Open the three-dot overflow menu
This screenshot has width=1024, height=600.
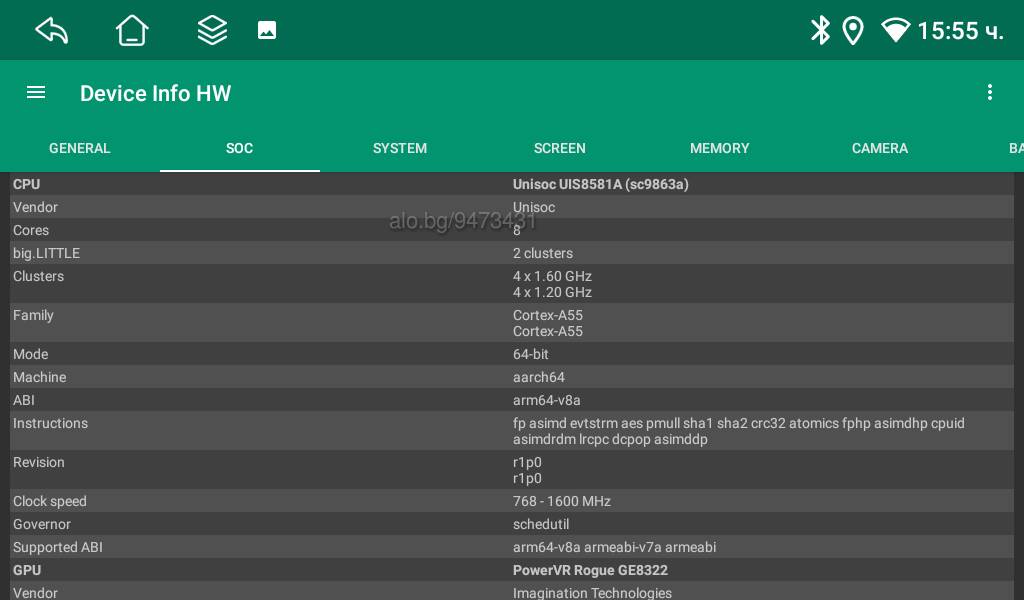pyautogui.click(x=990, y=93)
